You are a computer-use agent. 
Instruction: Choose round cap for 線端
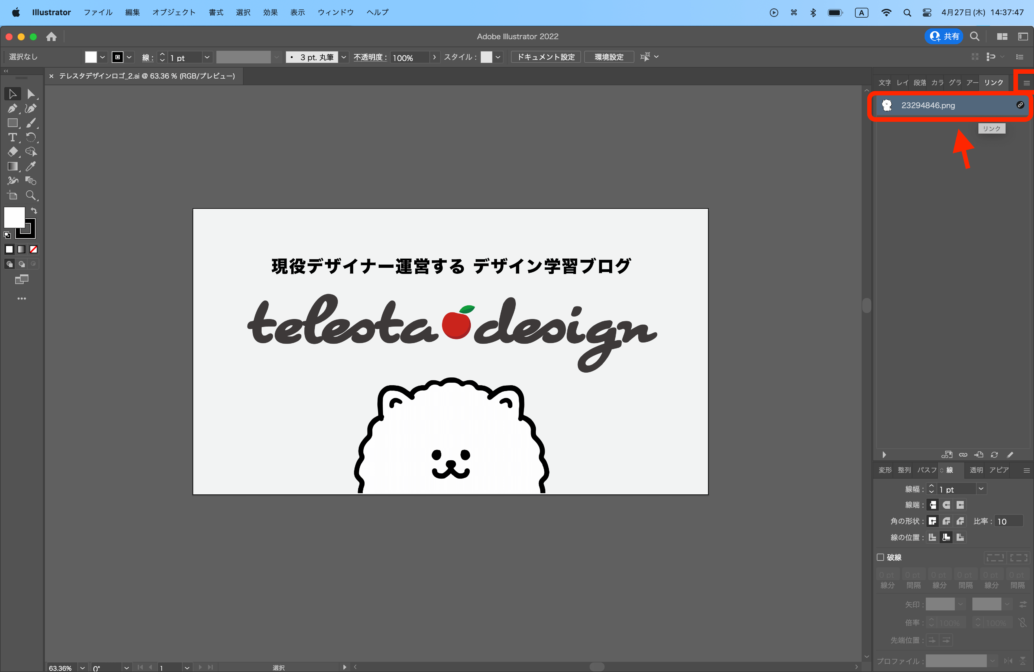click(x=946, y=505)
